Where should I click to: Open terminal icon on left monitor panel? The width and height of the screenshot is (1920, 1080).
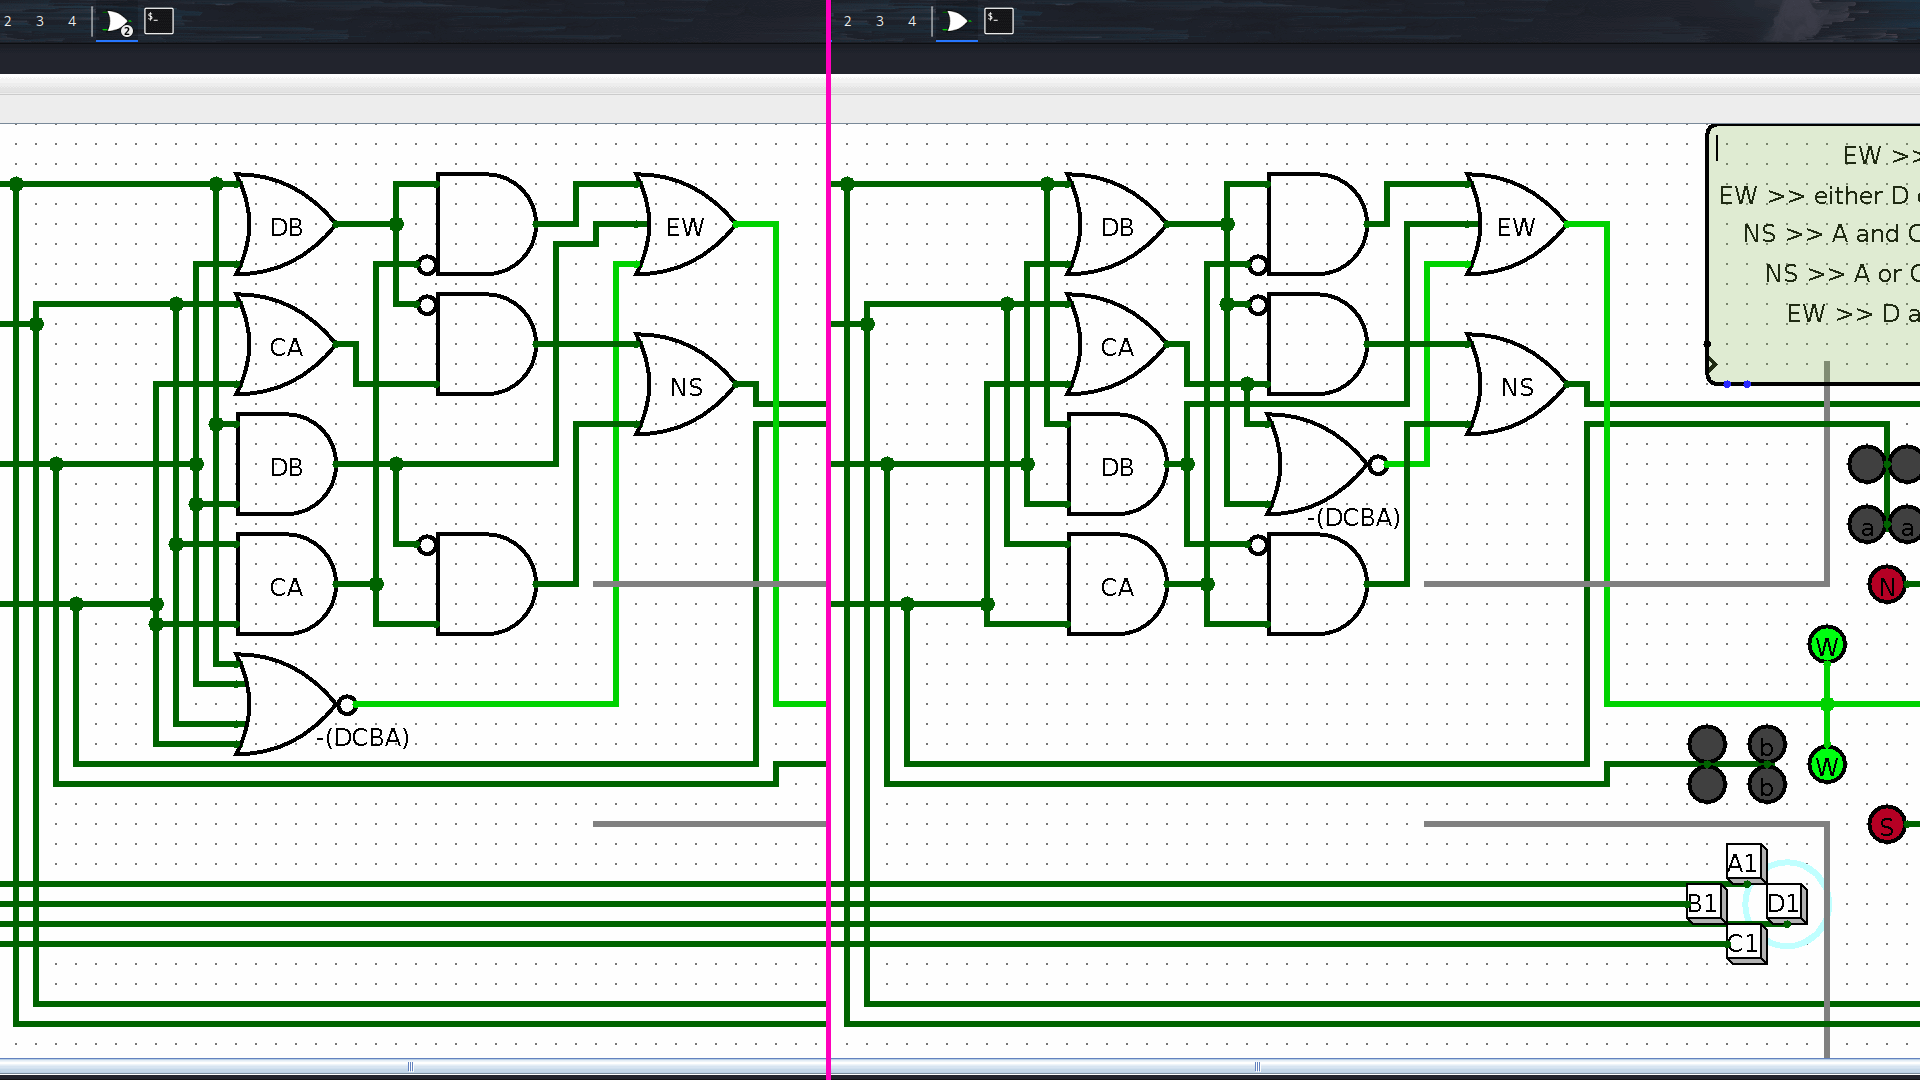[x=159, y=21]
